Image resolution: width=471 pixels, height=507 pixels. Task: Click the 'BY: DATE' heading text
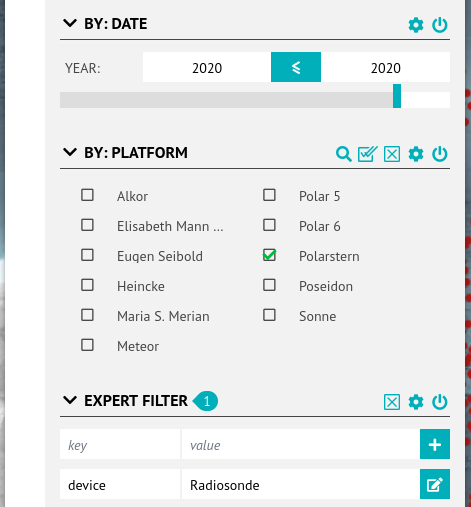click(115, 24)
